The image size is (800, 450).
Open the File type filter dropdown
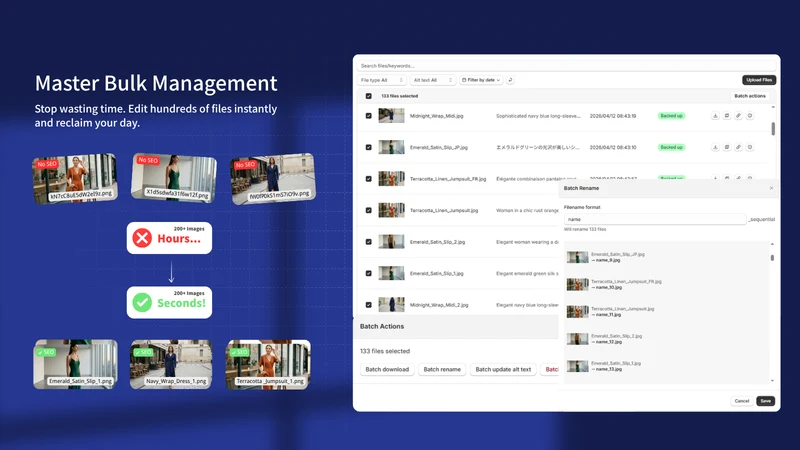point(382,80)
